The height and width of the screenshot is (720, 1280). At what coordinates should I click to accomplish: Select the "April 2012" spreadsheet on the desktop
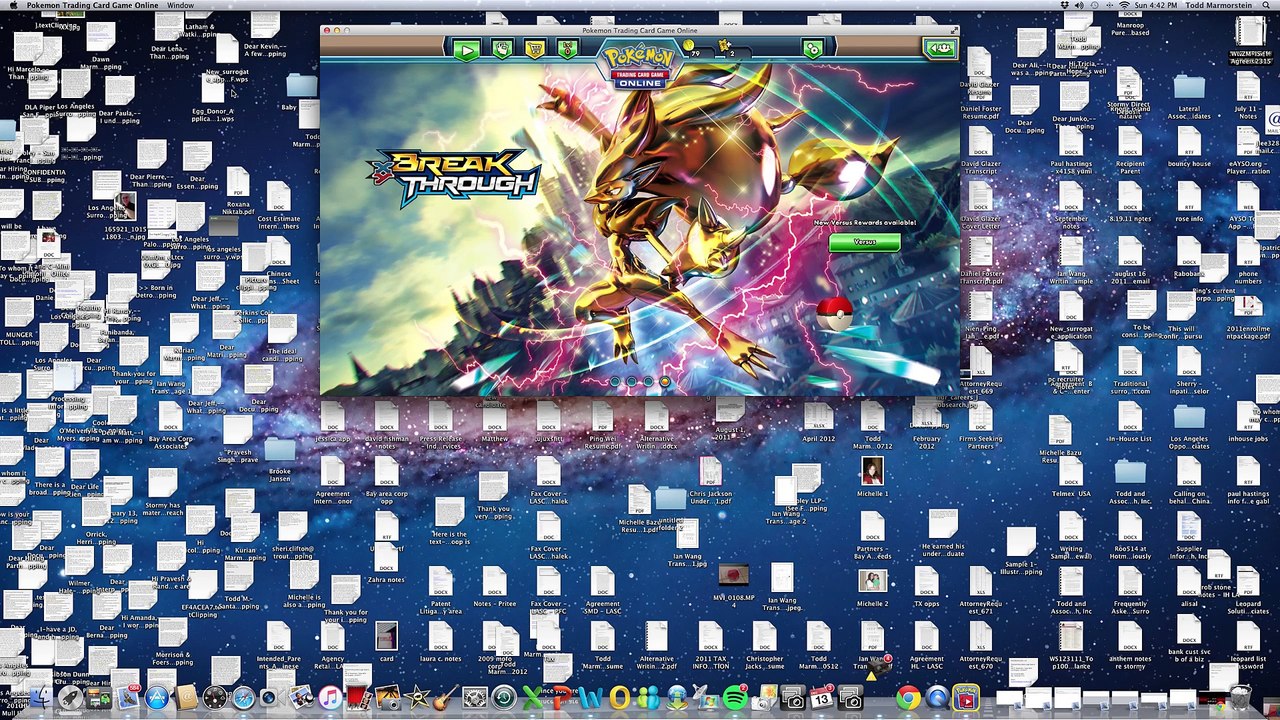(818, 422)
